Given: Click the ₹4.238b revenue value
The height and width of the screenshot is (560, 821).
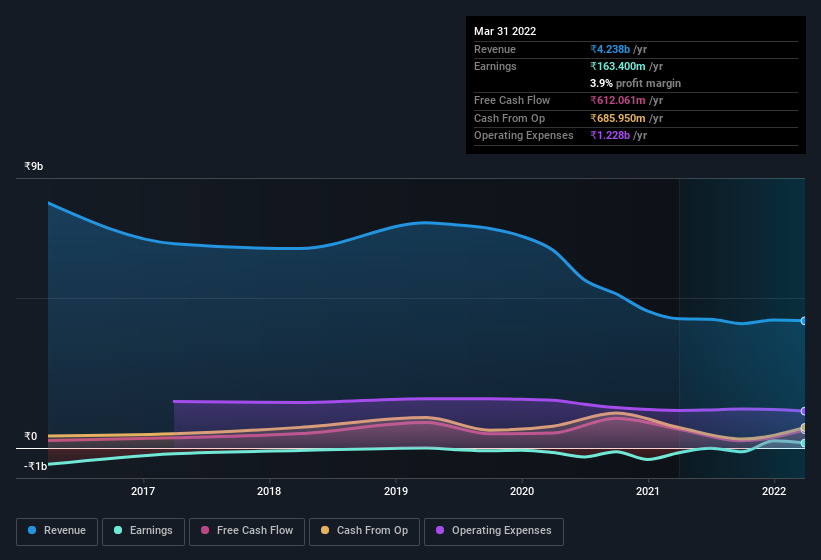Looking at the screenshot, I should 610,49.
